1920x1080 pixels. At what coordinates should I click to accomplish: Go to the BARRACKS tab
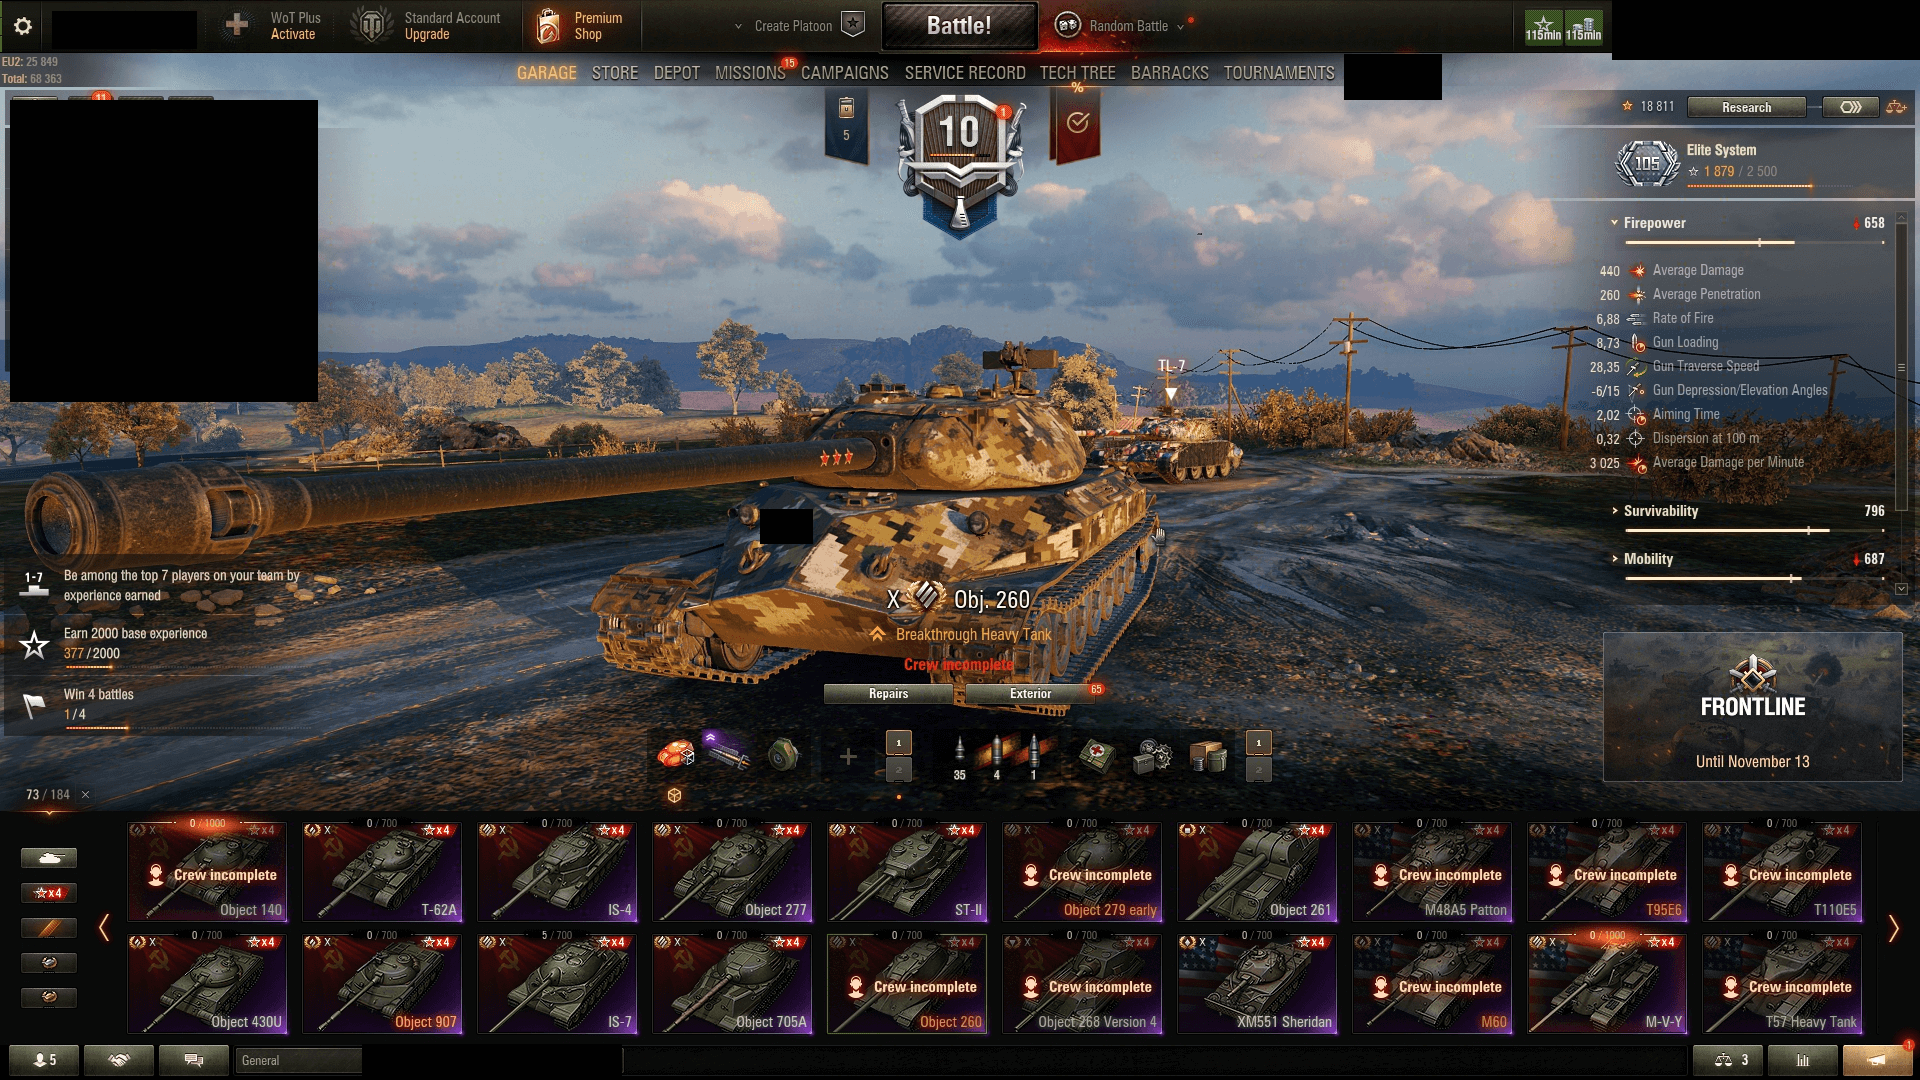click(x=1169, y=73)
